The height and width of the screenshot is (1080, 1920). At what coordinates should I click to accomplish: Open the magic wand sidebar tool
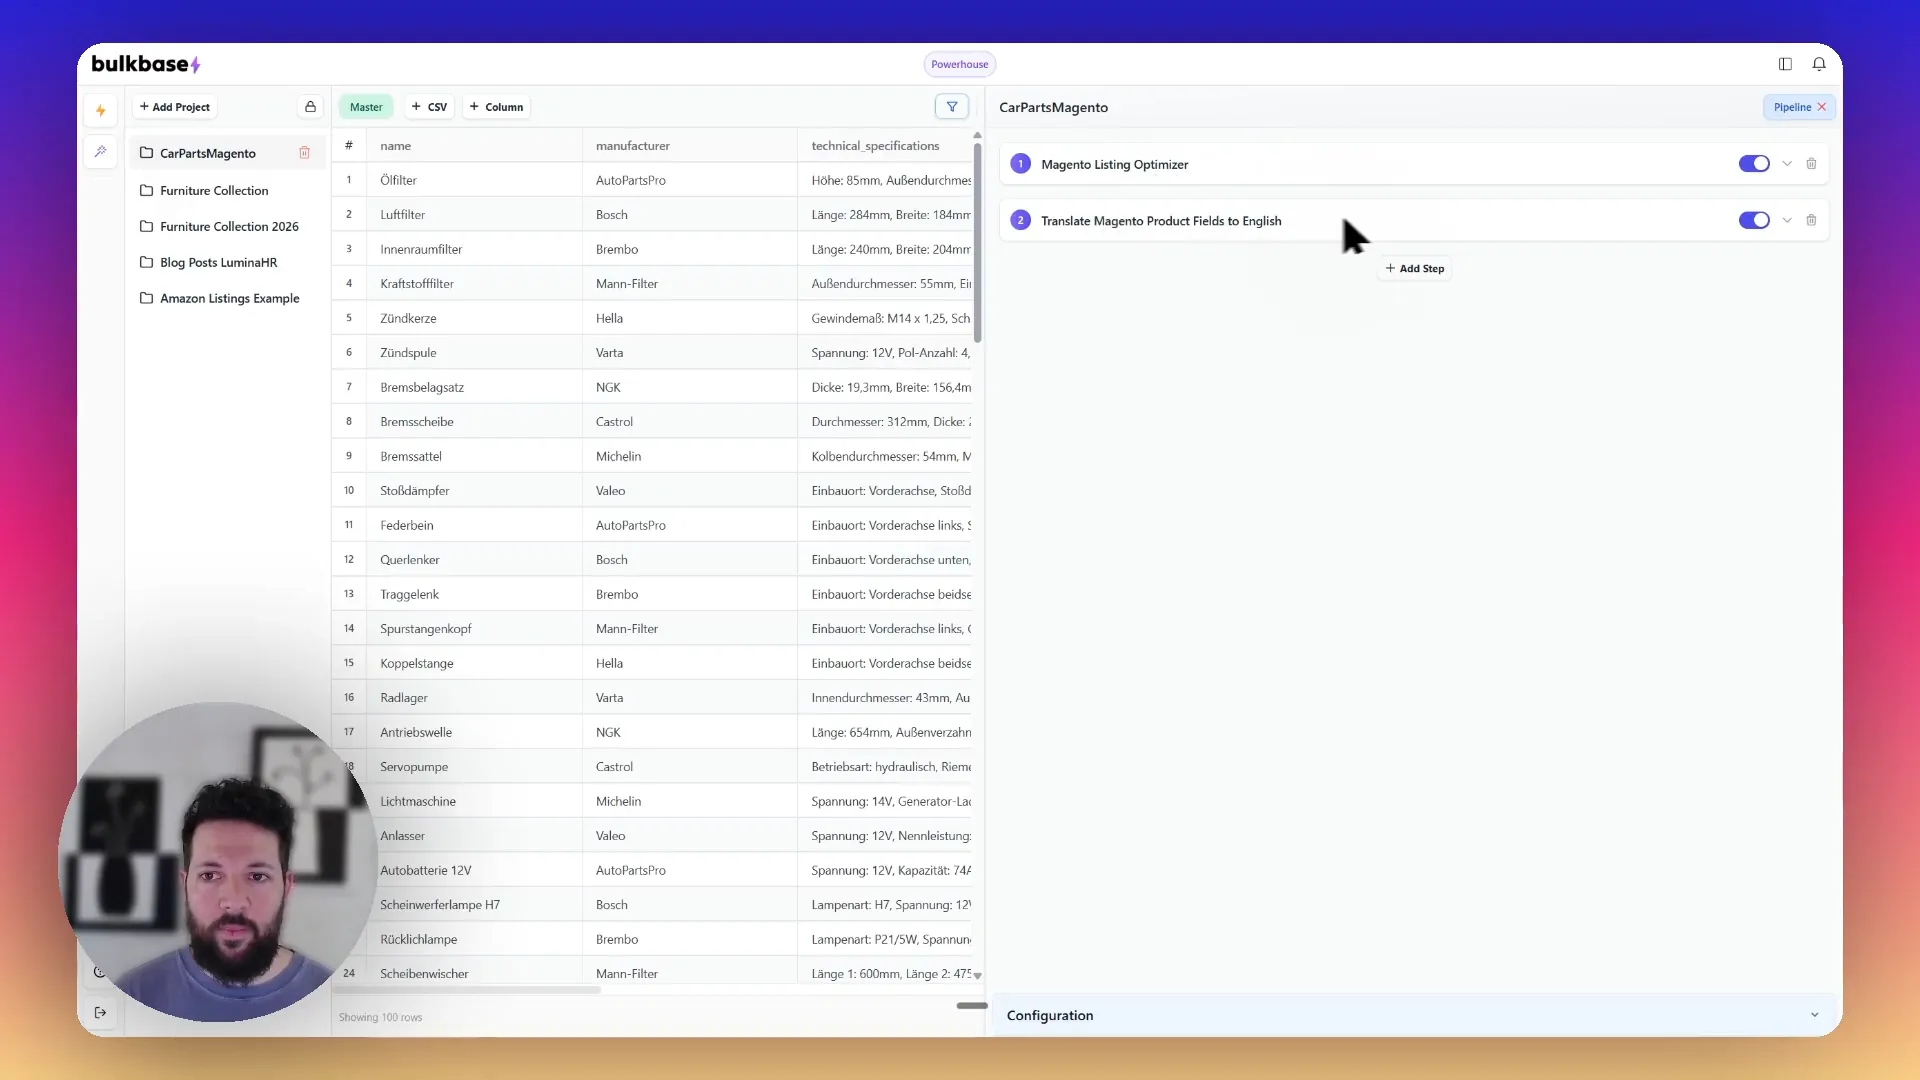100,151
